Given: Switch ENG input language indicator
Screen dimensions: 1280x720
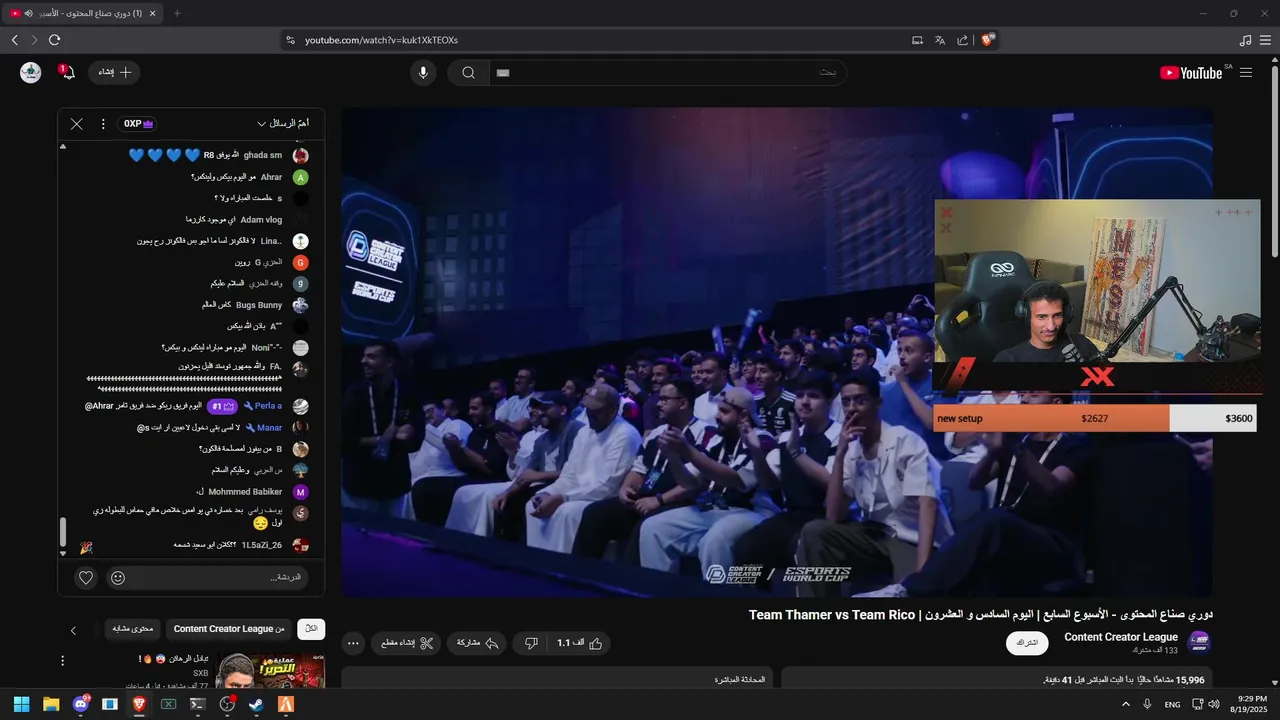Looking at the screenshot, I should point(1173,704).
